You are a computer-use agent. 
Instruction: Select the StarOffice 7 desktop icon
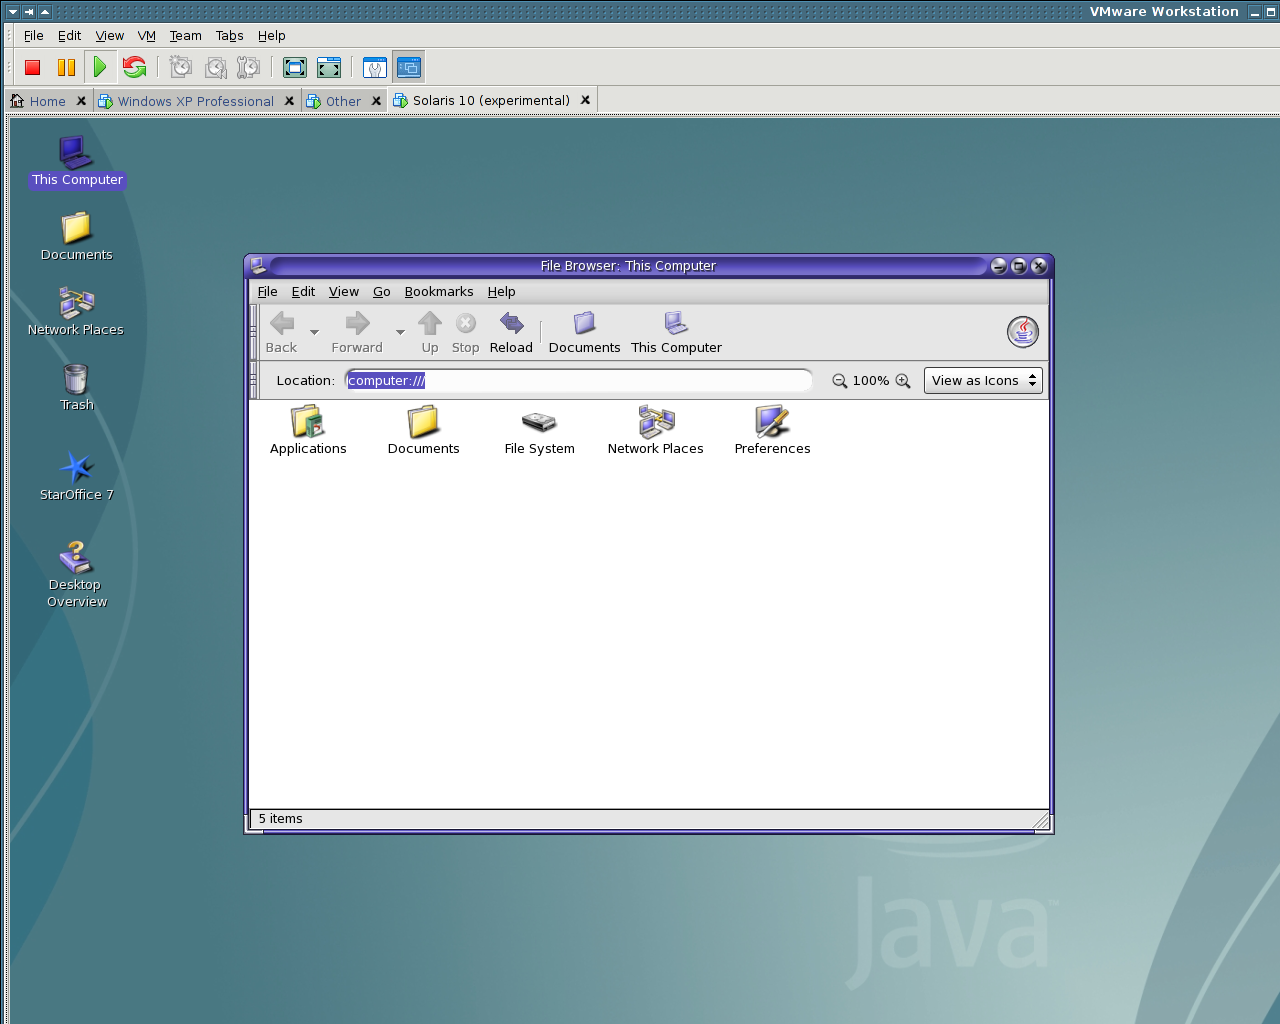pyautogui.click(x=77, y=476)
